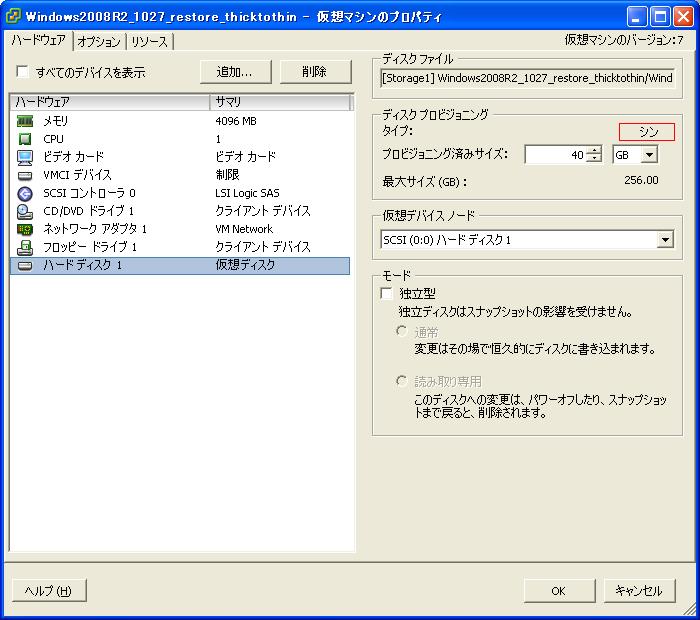Select the 読み取り専用 radio button
Screen dimensions: 700x620
(x=401, y=381)
